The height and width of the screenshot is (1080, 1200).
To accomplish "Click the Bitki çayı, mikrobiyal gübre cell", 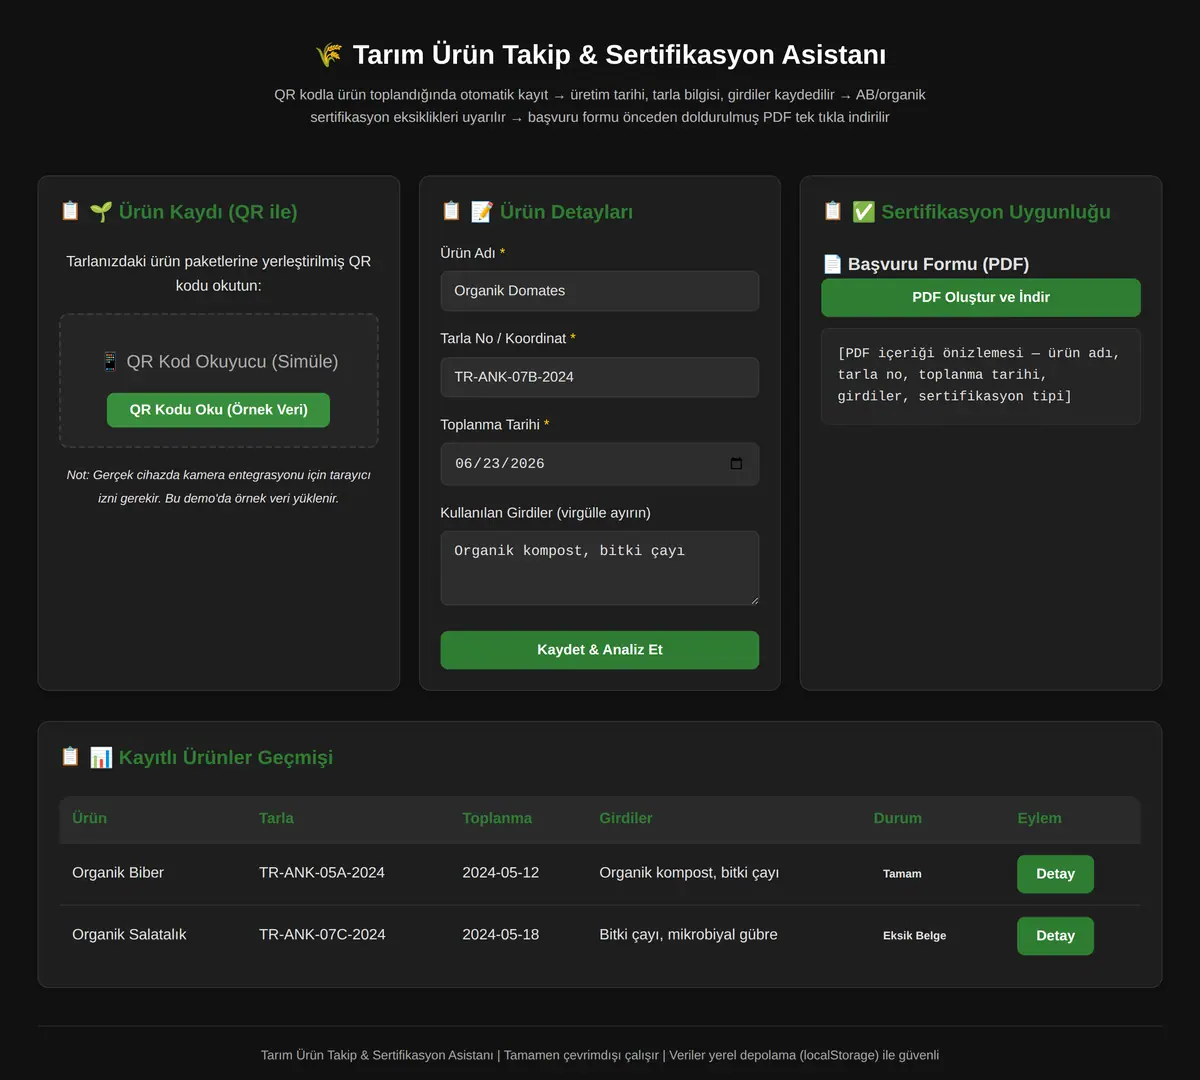I will click(x=688, y=935).
